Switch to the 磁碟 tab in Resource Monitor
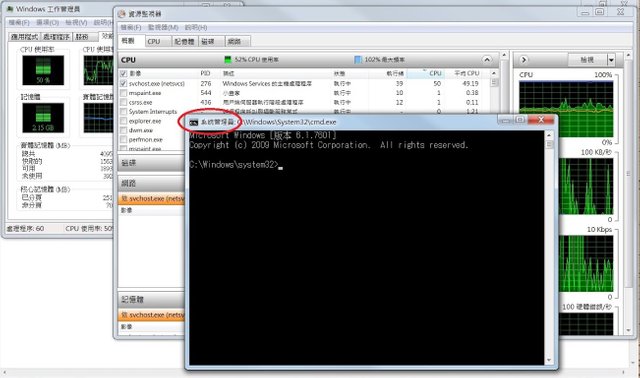The image size is (640, 378). (x=210, y=41)
